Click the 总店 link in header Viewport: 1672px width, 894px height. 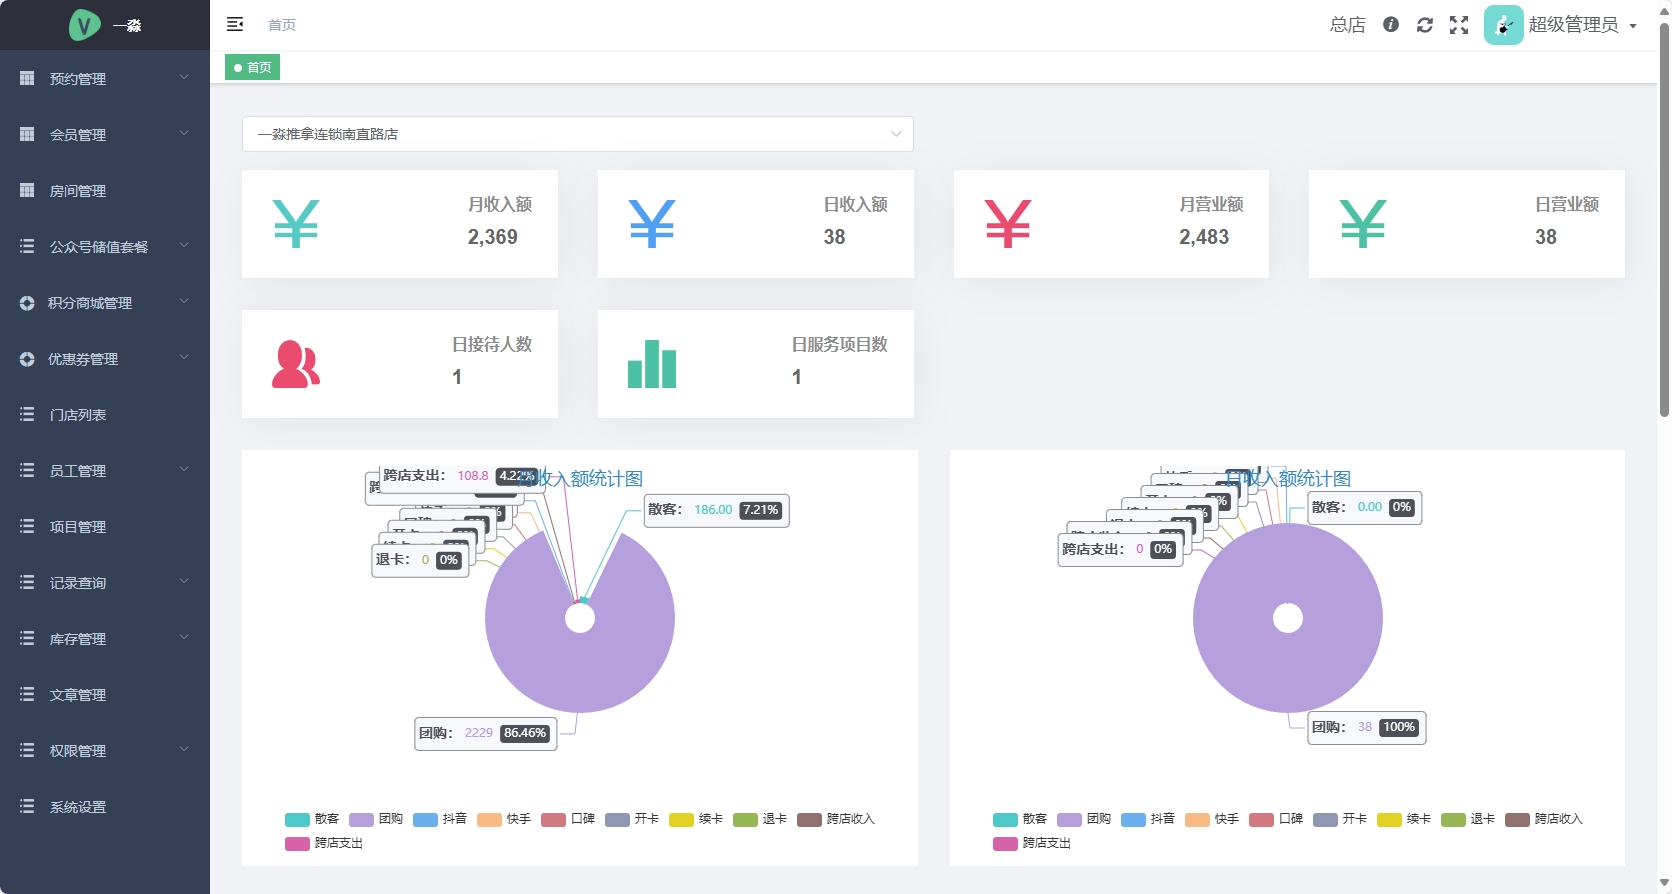(1347, 25)
